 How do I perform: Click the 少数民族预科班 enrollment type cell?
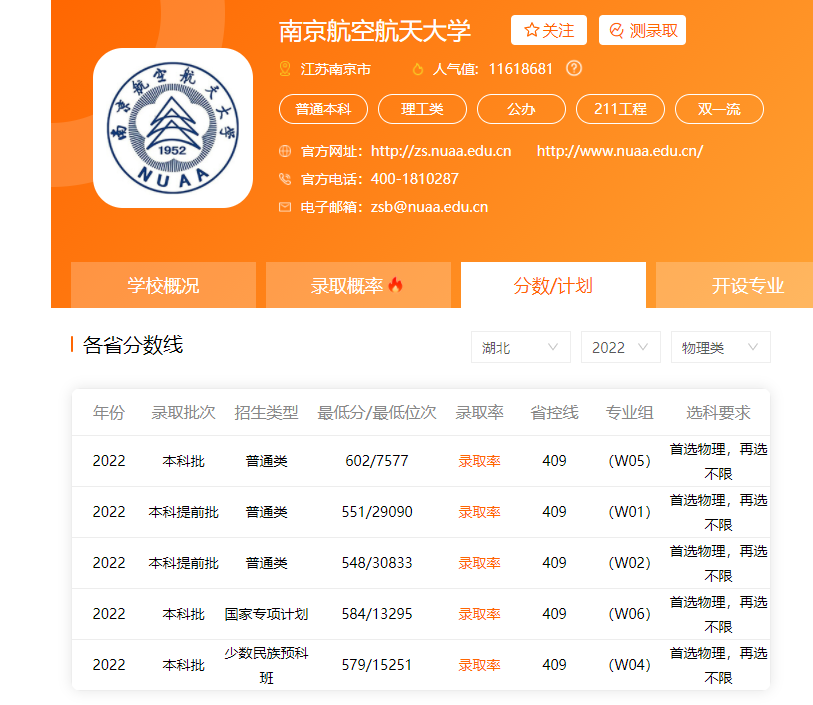point(267,665)
